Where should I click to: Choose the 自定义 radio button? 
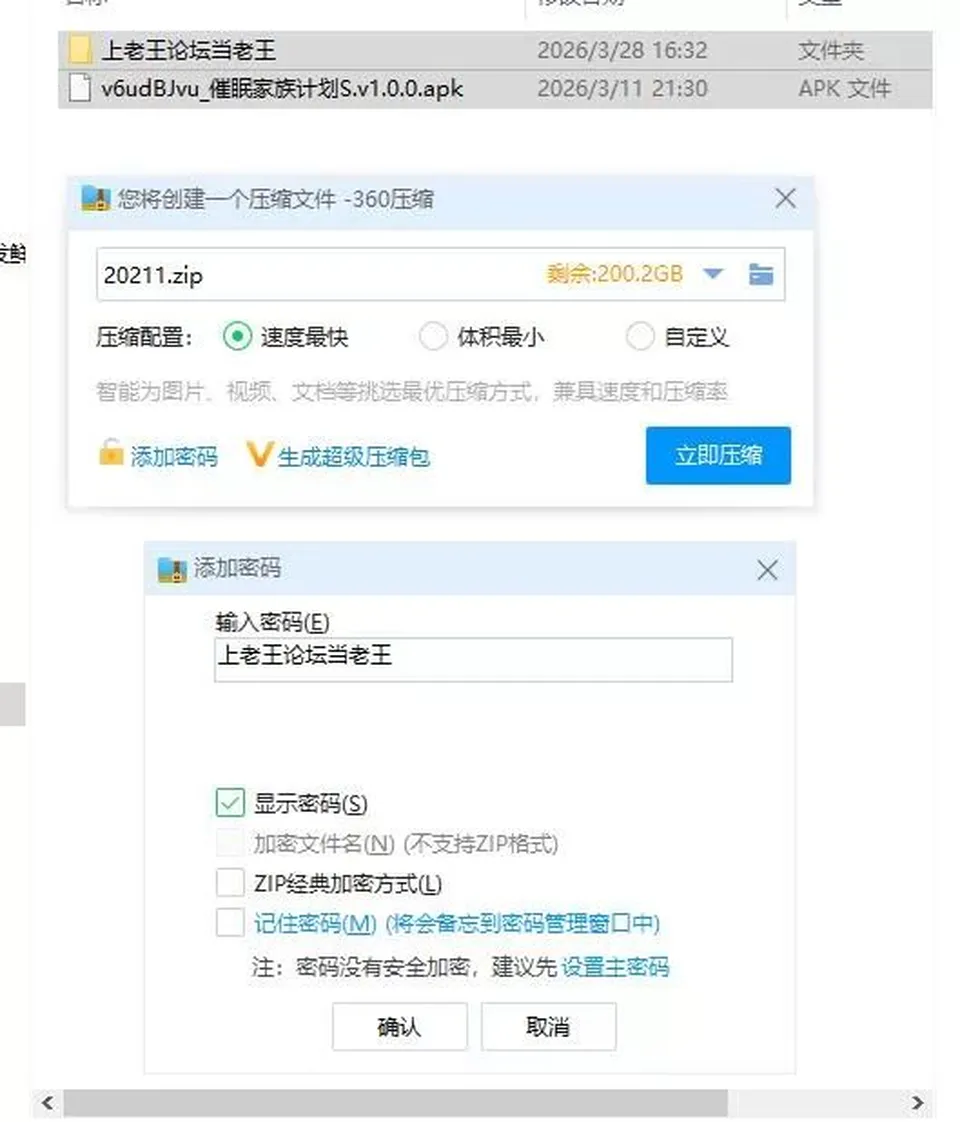click(640, 336)
